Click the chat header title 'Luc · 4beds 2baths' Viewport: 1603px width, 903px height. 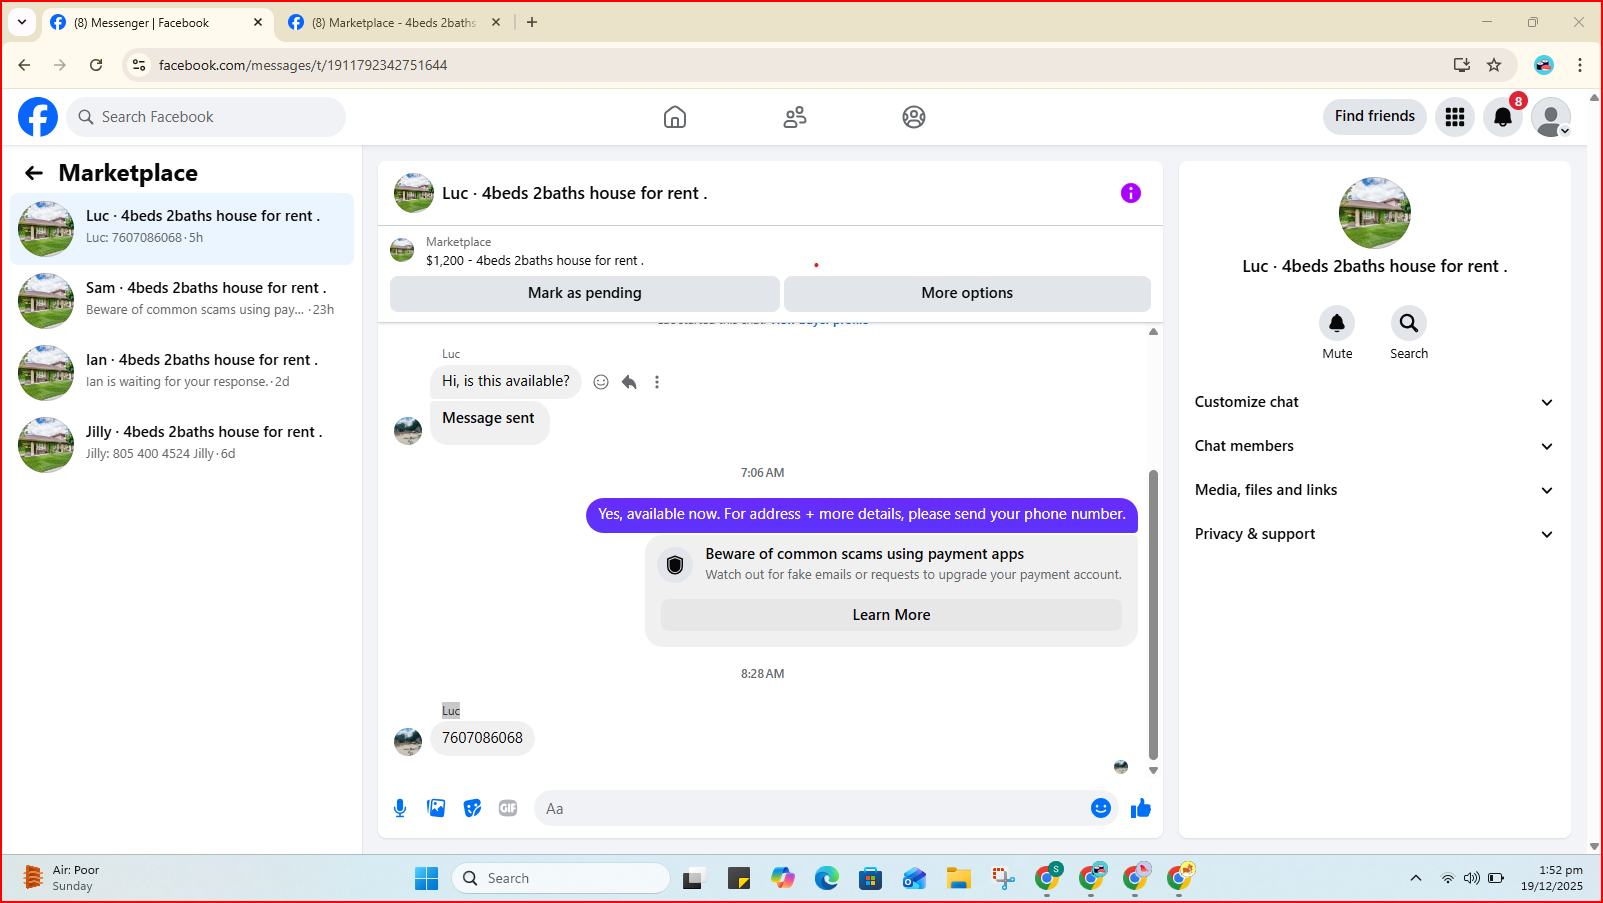point(575,193)
